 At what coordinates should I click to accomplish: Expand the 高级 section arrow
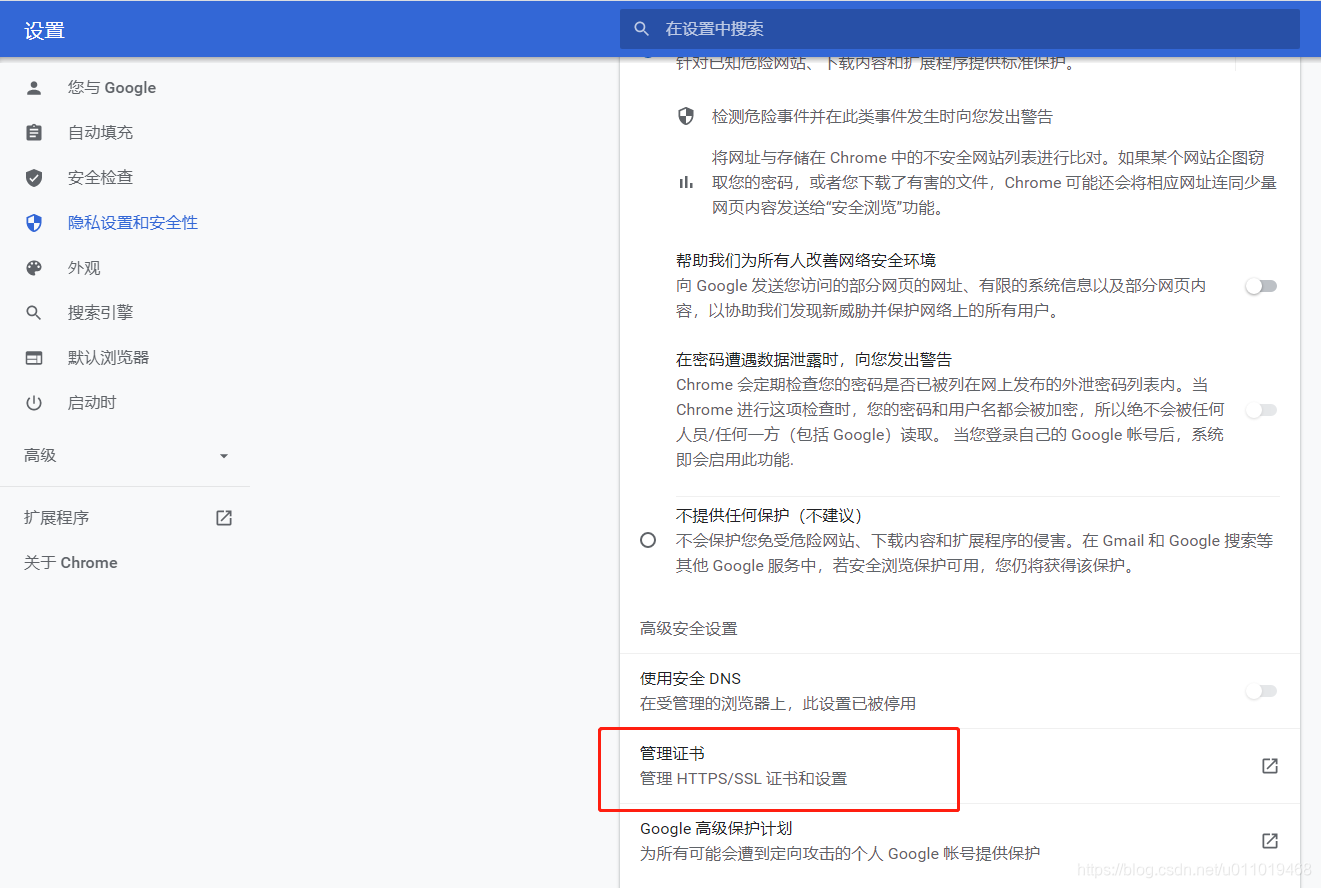tap(224, 456)
